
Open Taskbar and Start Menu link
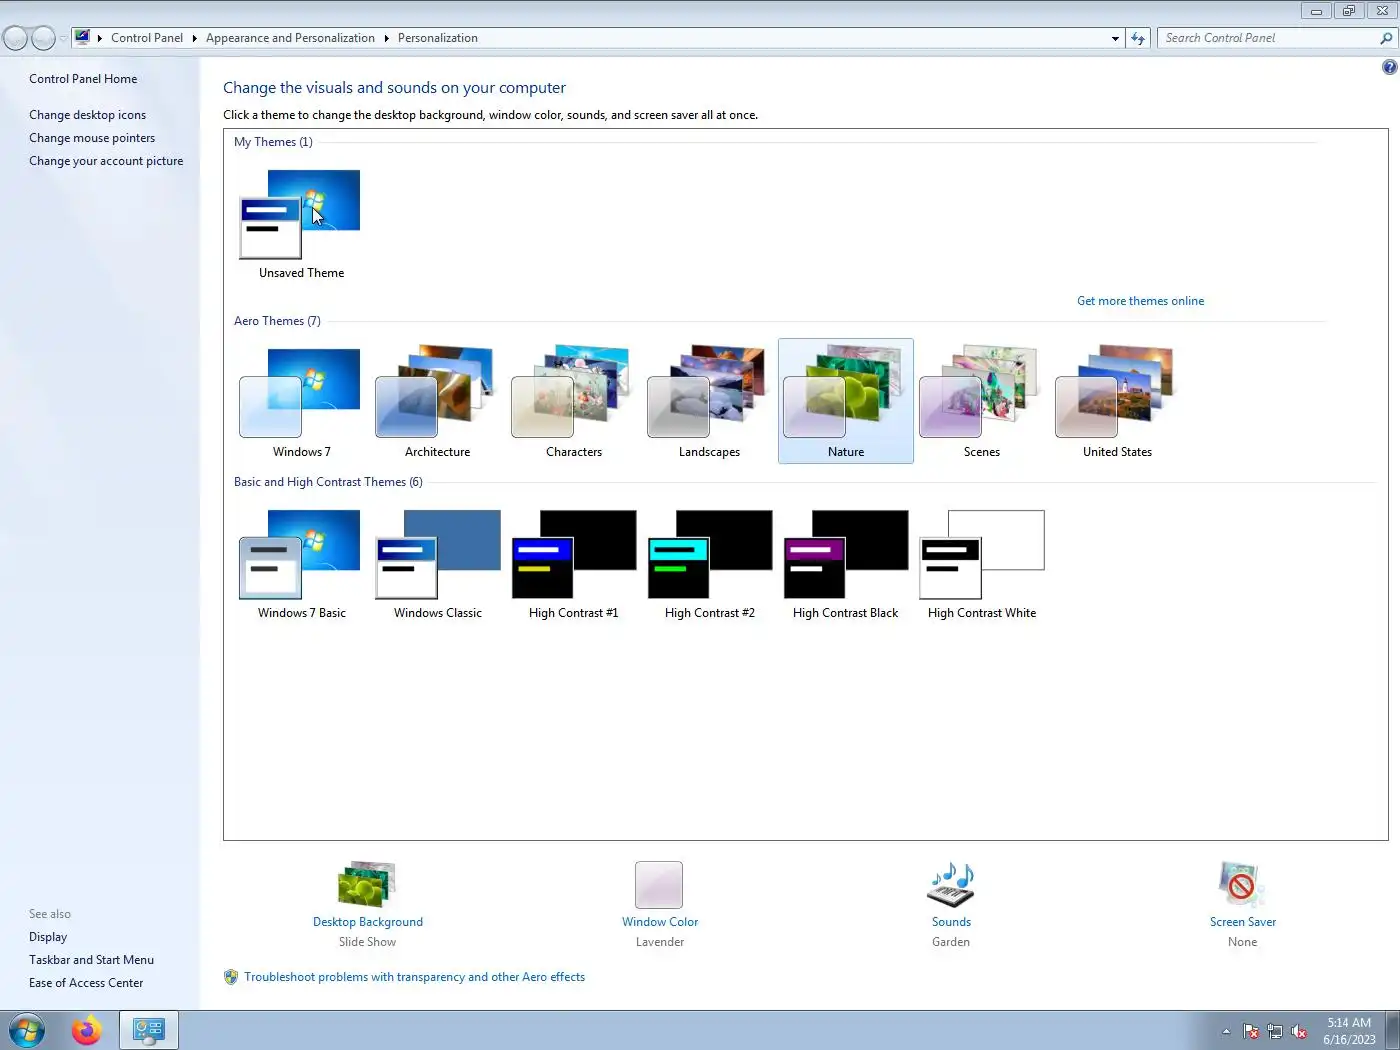[x=91, y=960]
